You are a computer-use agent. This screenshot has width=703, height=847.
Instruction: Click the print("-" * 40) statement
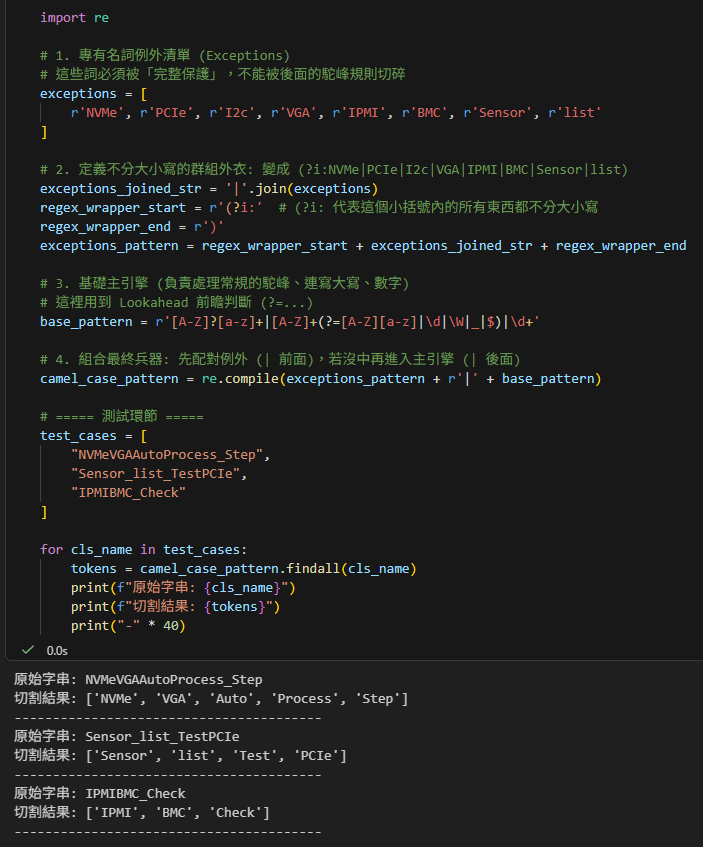pyautogui.click(x=128, y=626)
